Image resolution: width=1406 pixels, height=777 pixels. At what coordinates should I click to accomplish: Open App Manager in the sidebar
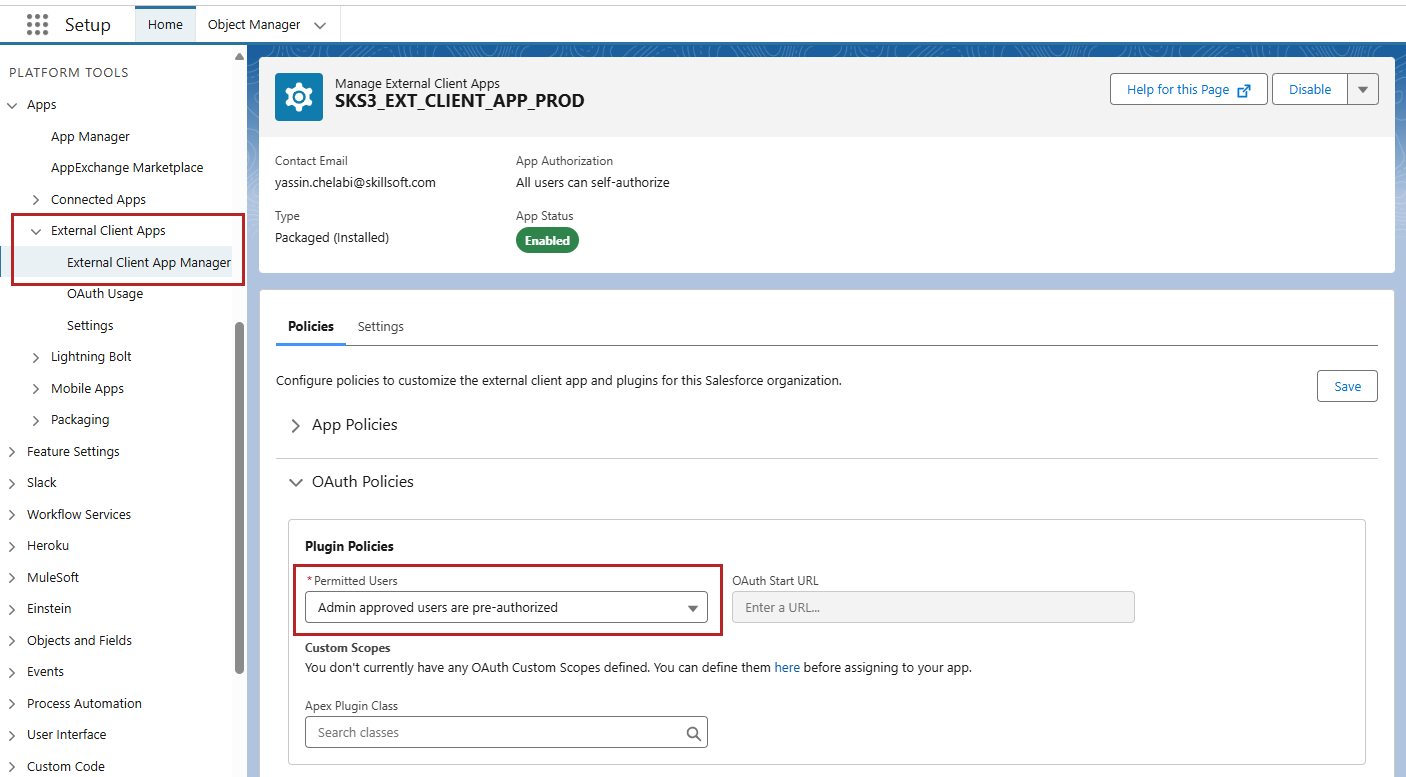coord(90,137)
